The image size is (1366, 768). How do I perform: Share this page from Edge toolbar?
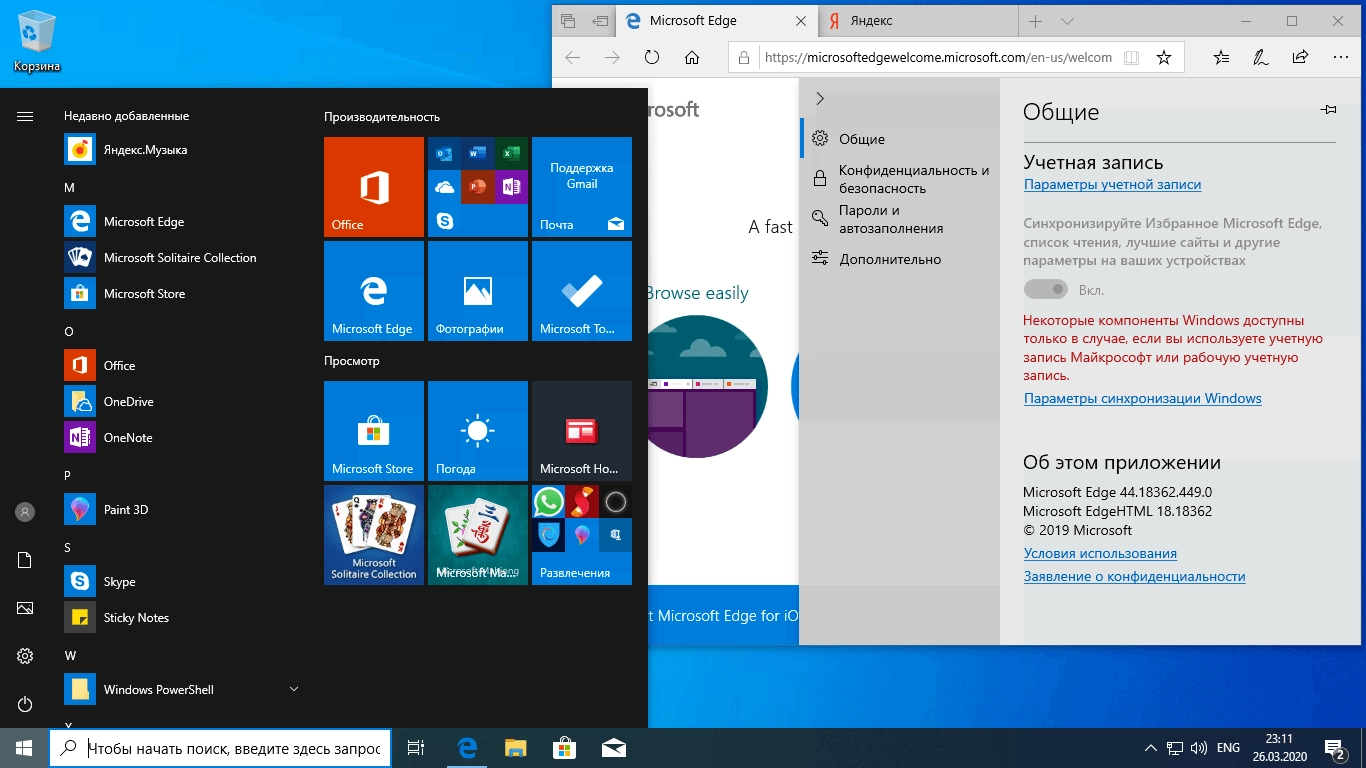coord(1300,58)
